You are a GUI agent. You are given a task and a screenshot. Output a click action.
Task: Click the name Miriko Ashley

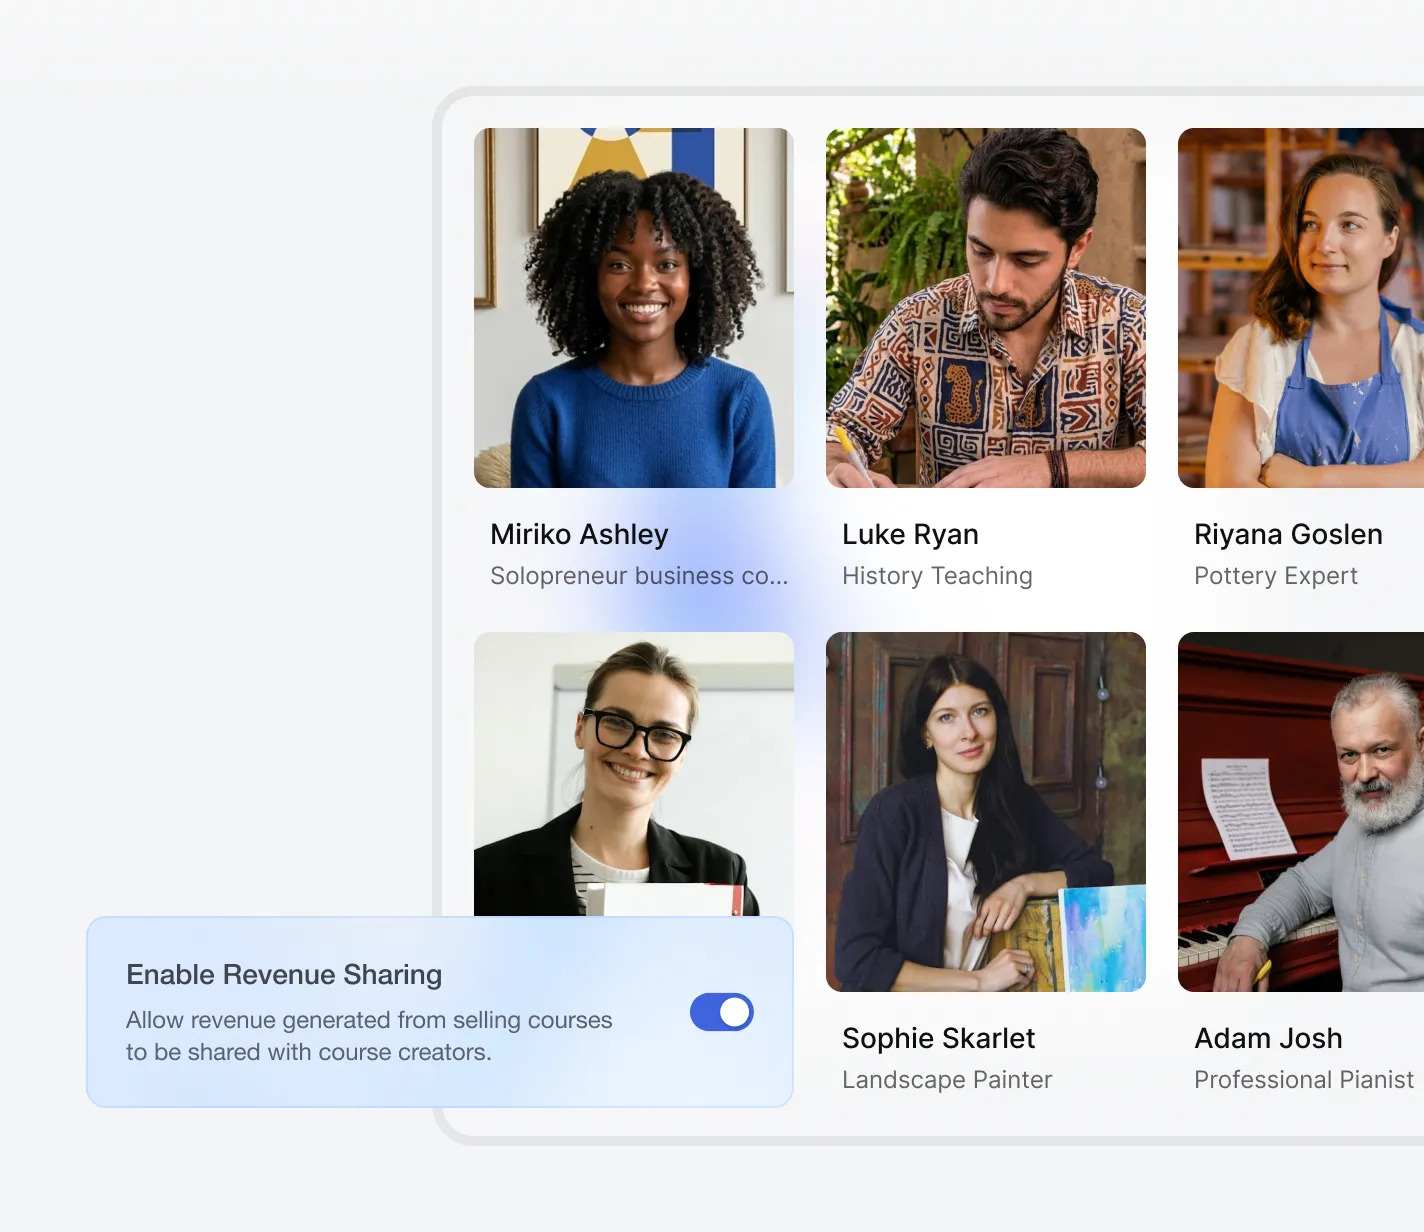click(x=579, y=534)
